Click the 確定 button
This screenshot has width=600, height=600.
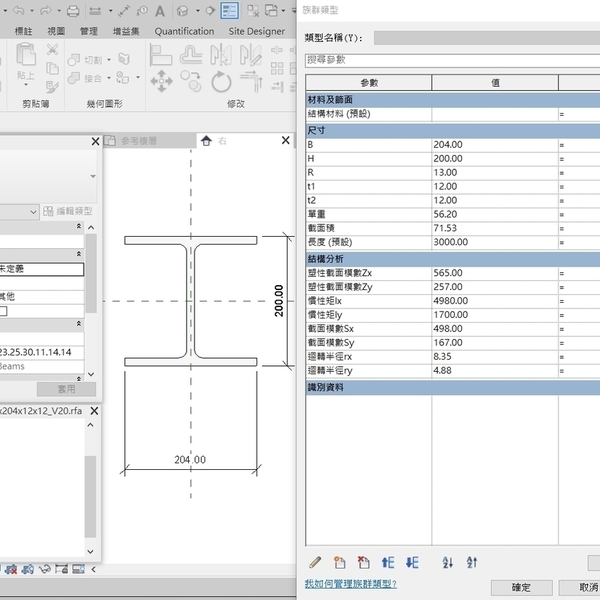[521, 587]
